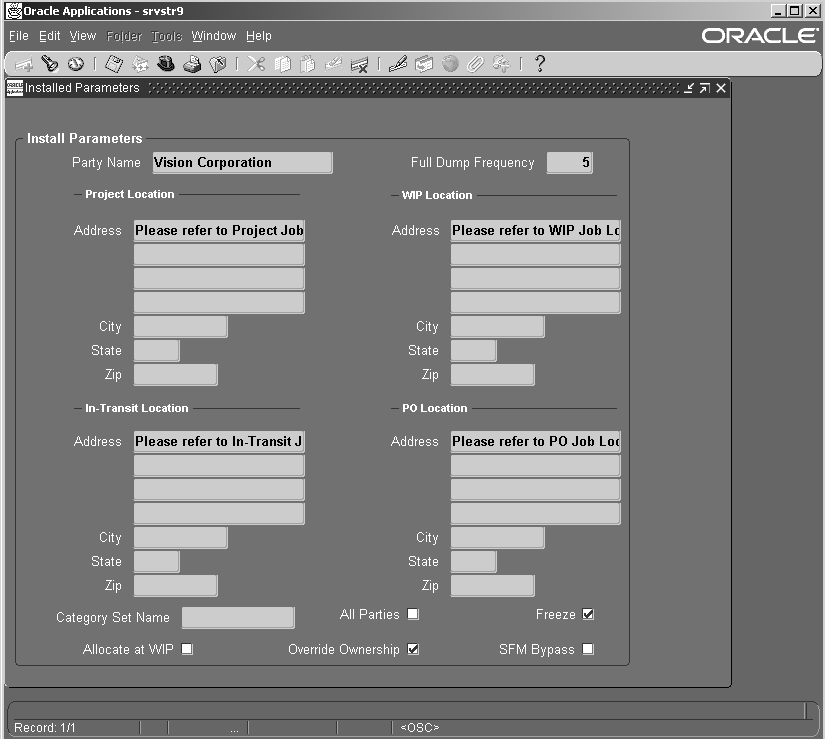Close the Installed Parameters inner window
The image size is (825, 739).
pos(721,88)
